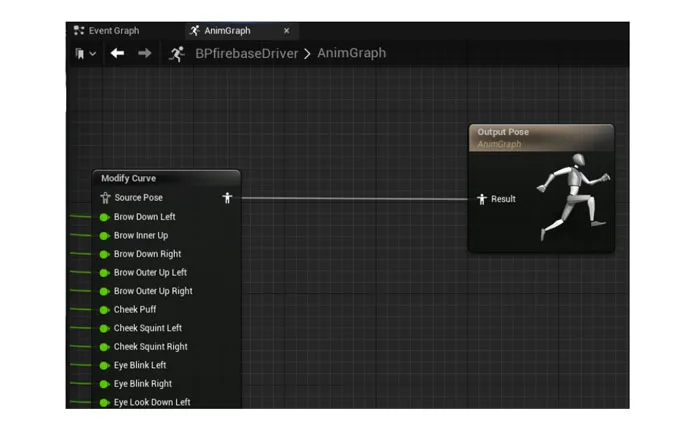Viewport: 700px width, 425px height.
Task: Click the Eye Blink Right green pin
Action: (x=104, y=384)
